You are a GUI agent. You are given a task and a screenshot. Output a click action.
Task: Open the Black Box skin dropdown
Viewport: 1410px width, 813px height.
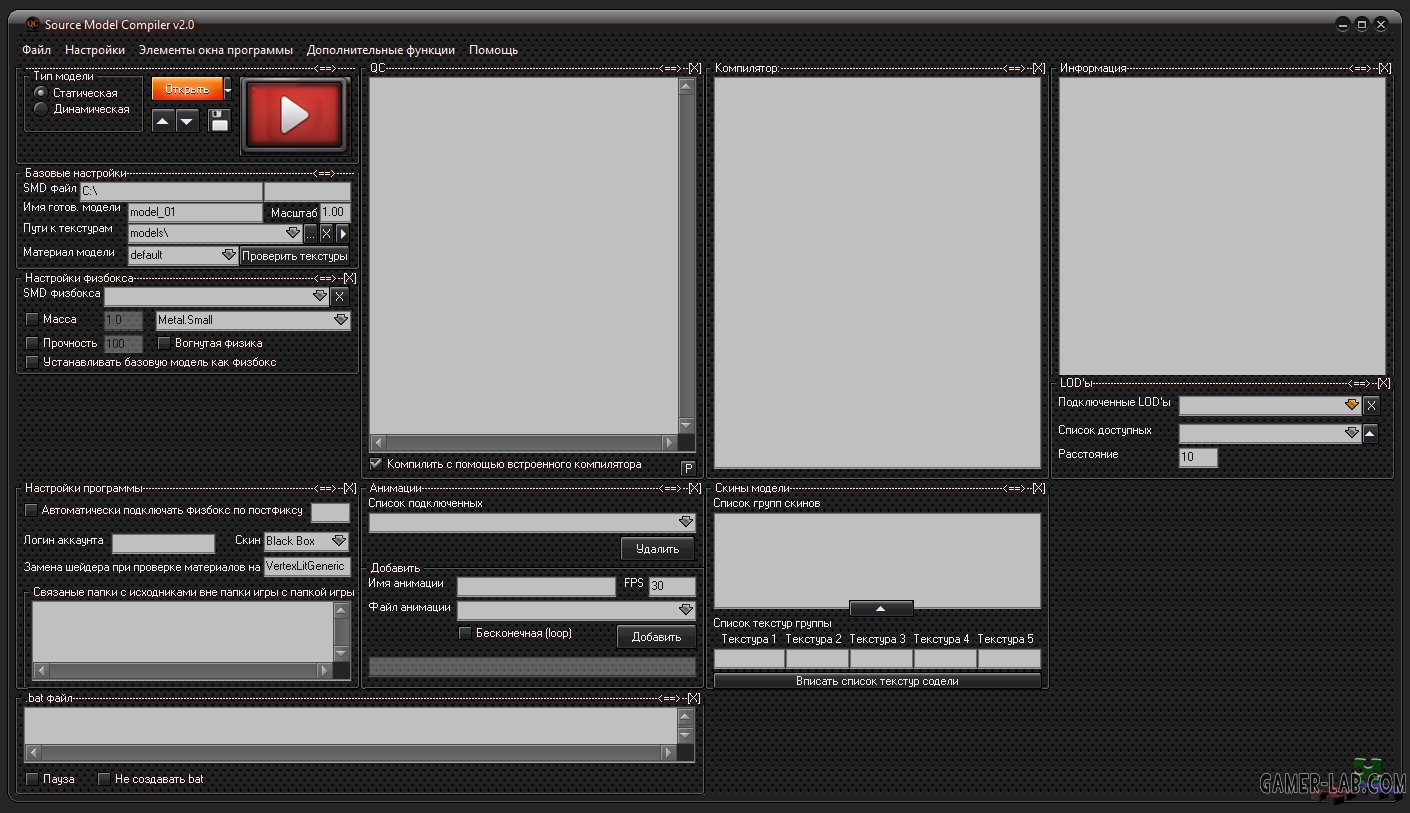coord(306,541)
